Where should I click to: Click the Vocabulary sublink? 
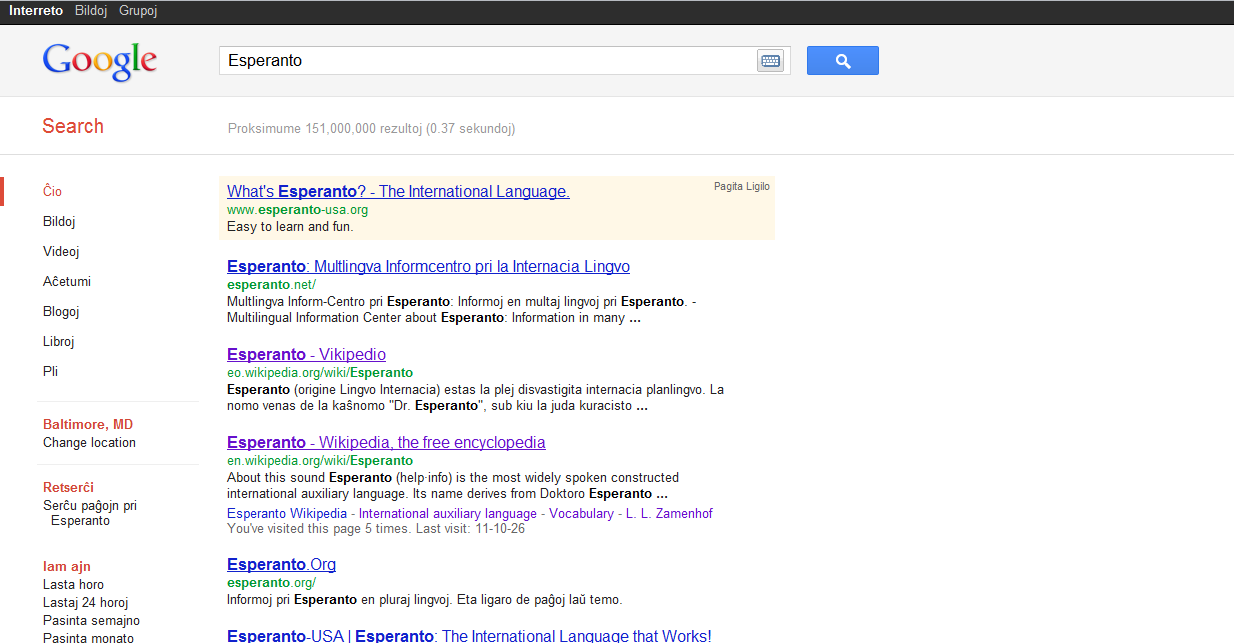click(x=581, y=513)
